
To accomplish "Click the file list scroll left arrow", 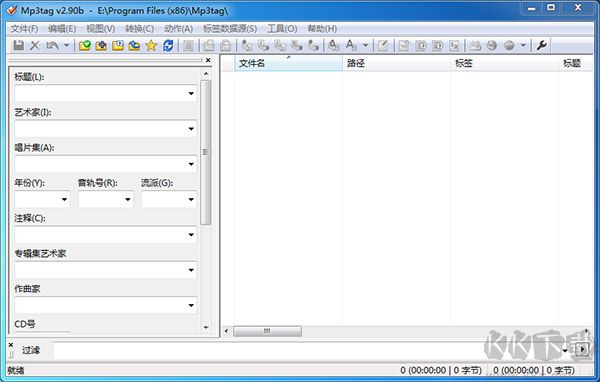I will (x=226, y=331).
